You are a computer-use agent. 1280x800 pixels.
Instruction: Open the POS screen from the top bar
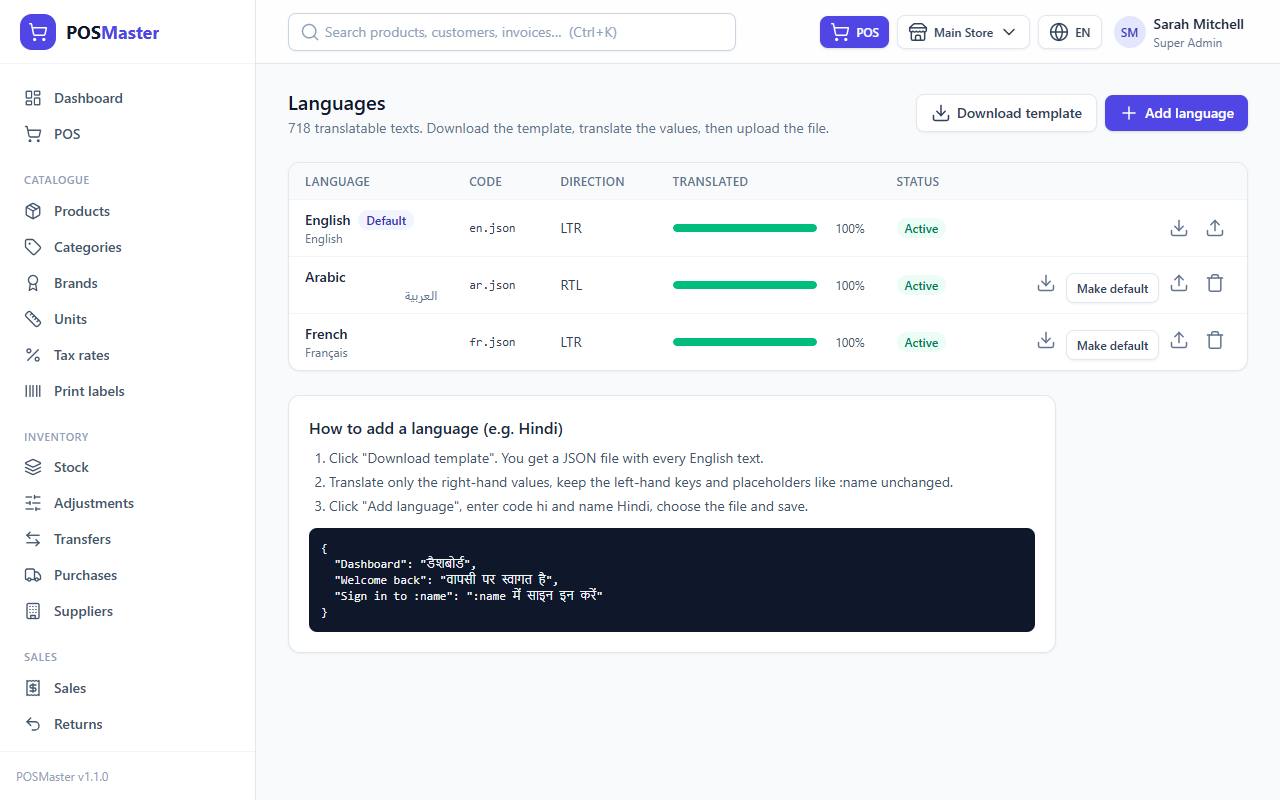point(854,32)
